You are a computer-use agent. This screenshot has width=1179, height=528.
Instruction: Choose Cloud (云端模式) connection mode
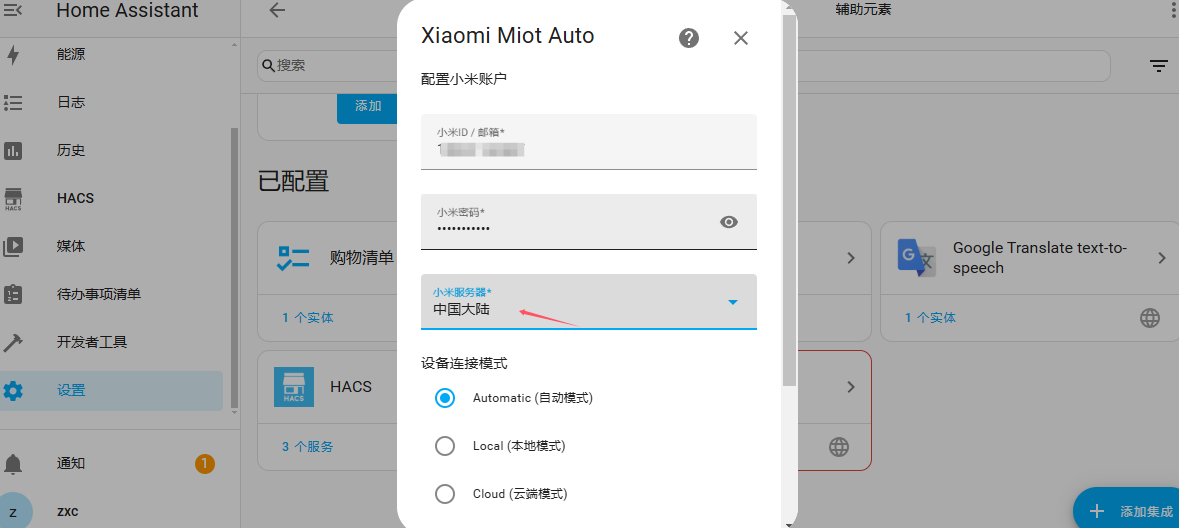pyautogui.click(x=445, y=494)
